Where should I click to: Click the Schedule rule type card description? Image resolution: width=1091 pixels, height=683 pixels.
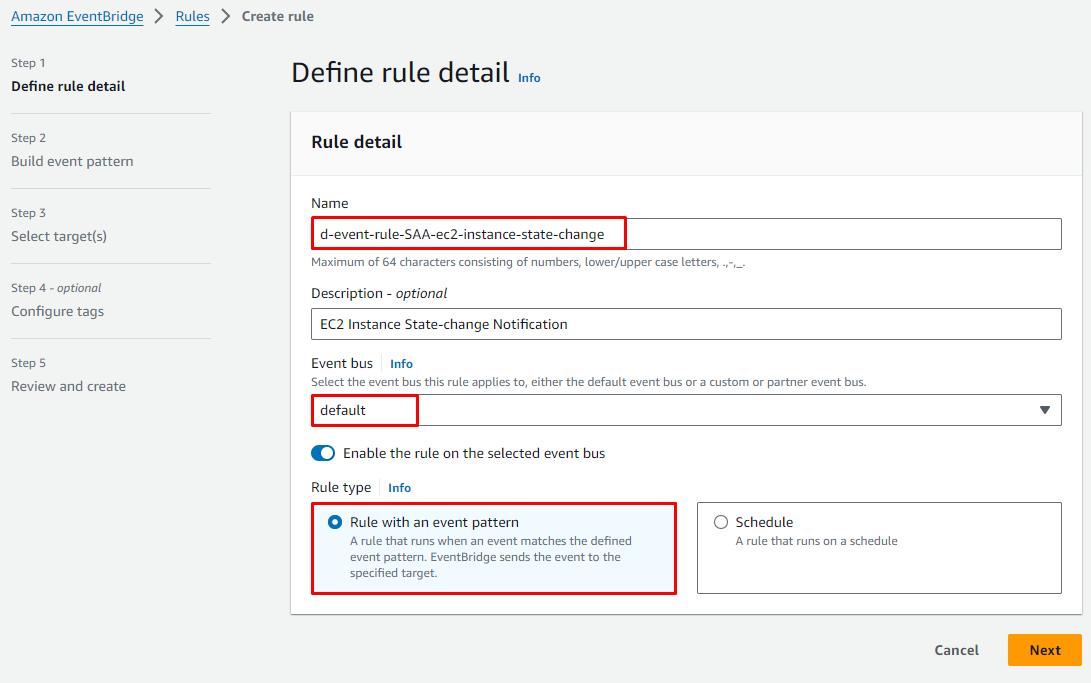[816, 541]
